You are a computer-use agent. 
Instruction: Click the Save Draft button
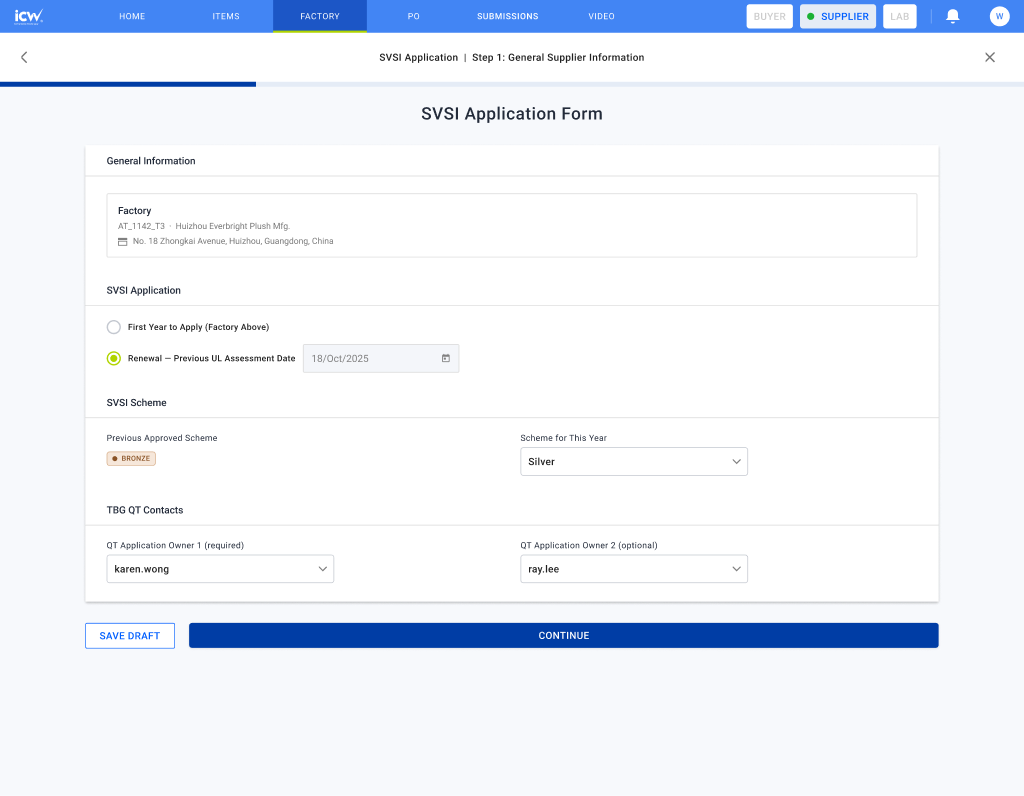[130, 636]
